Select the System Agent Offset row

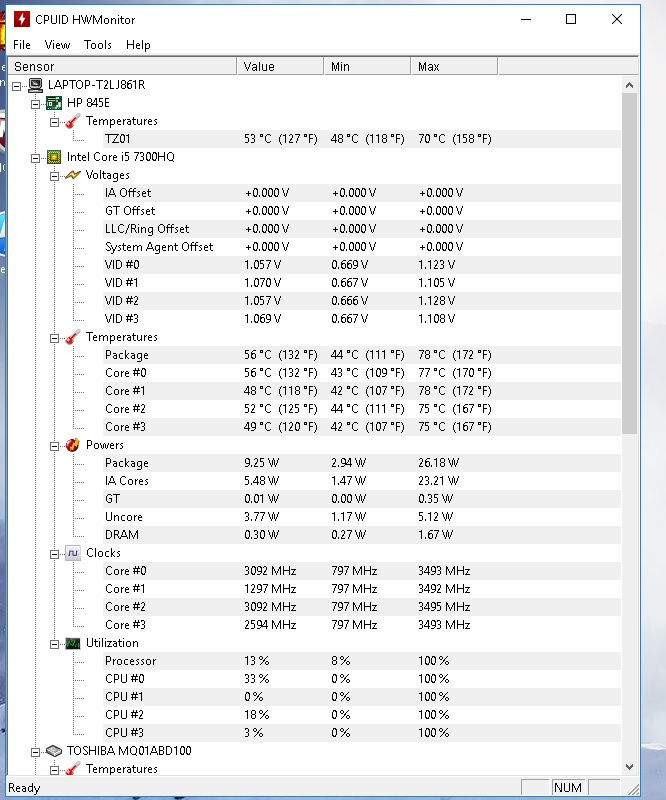coord(362,247)
